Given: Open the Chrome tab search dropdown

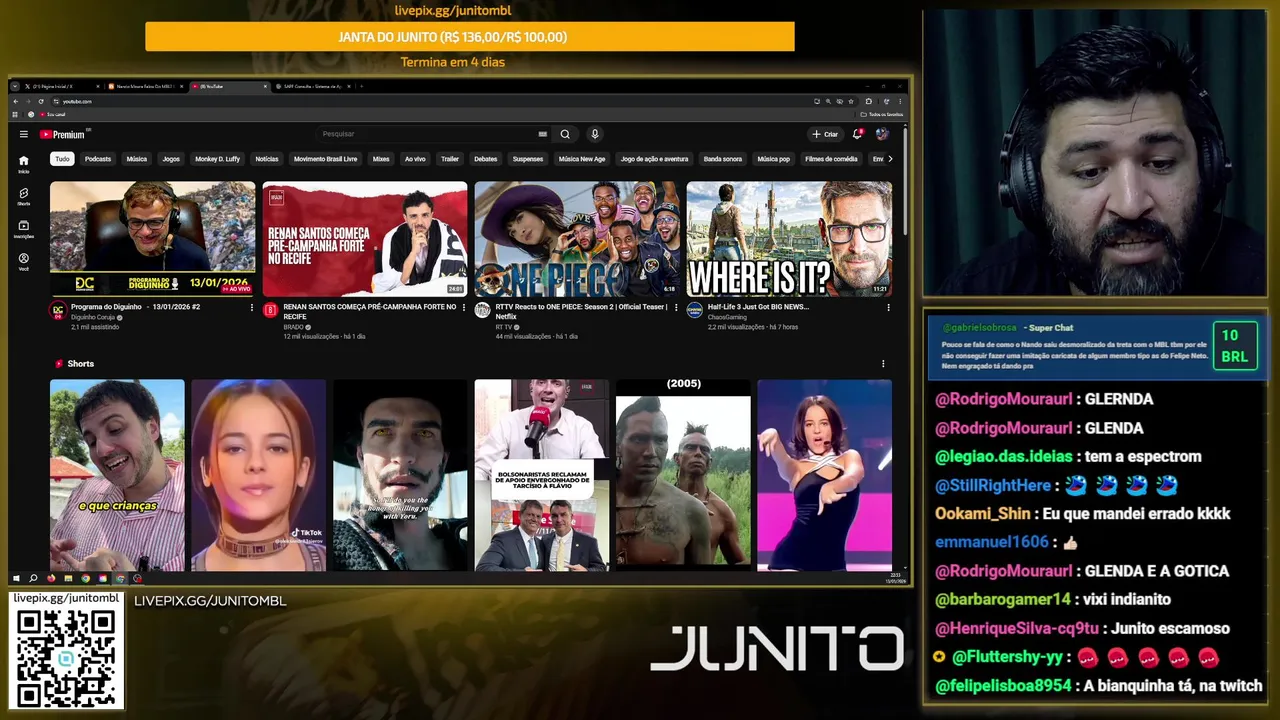Looking at the screenshot, I should (14, 86).
